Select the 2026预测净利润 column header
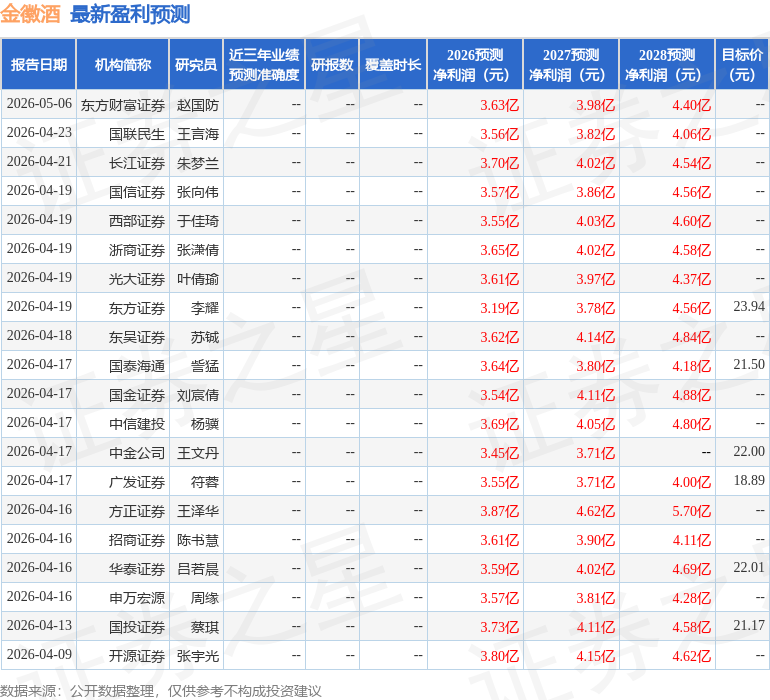Screen dimensions: 770x700 click(475, 65)
